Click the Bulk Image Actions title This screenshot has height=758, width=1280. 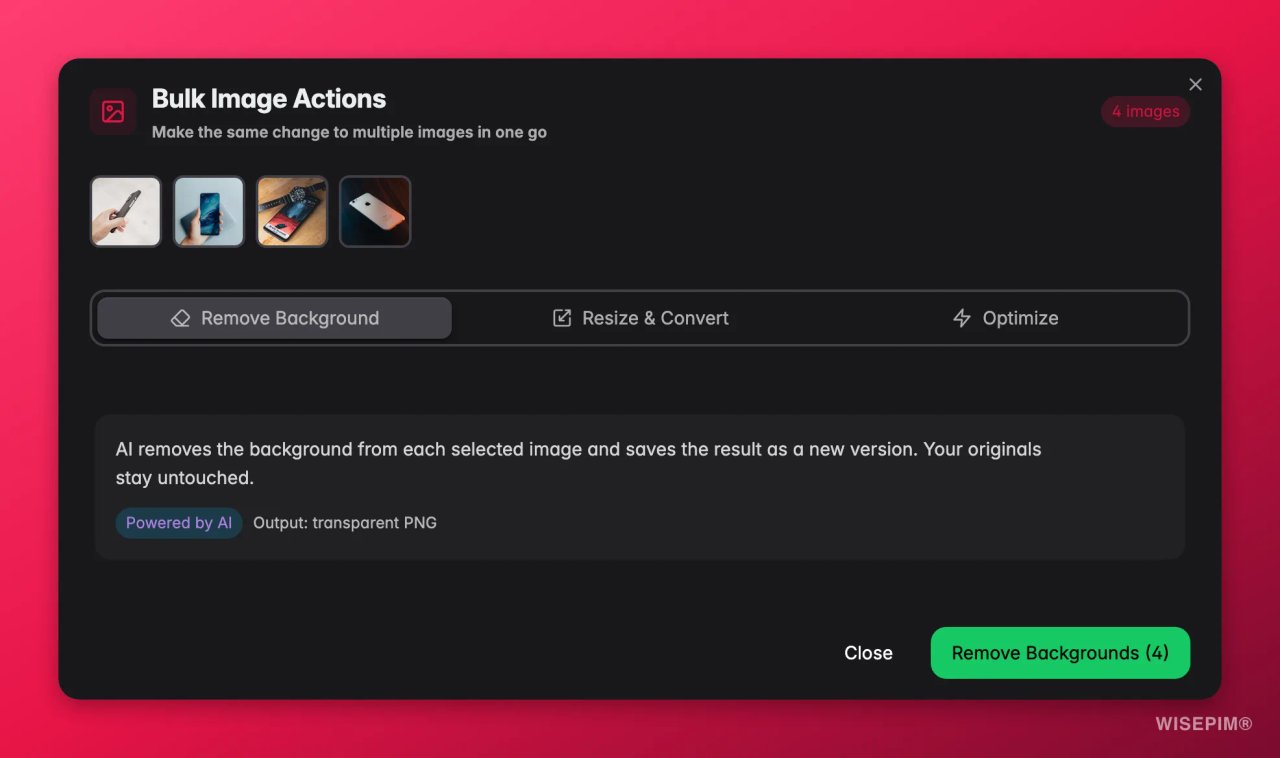click(x=269, y=99)
